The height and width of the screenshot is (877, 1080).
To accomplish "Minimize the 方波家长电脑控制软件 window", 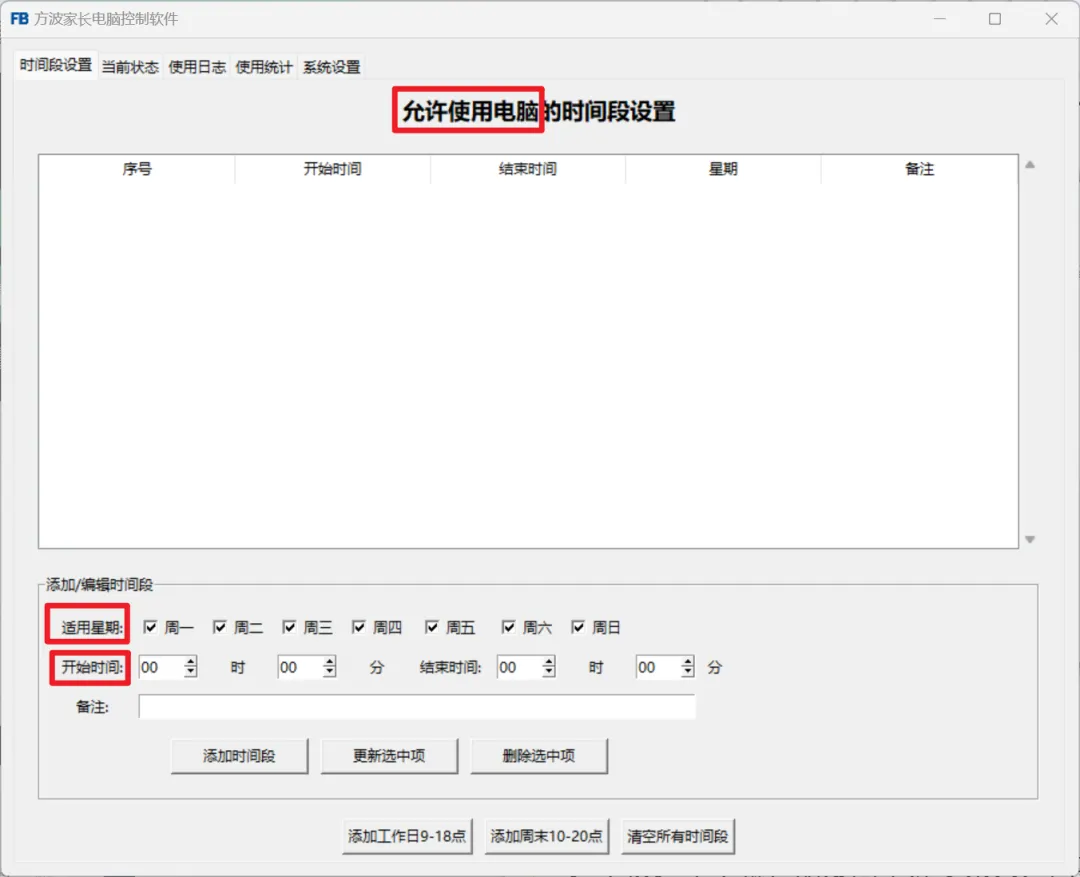I will [939, 19].
